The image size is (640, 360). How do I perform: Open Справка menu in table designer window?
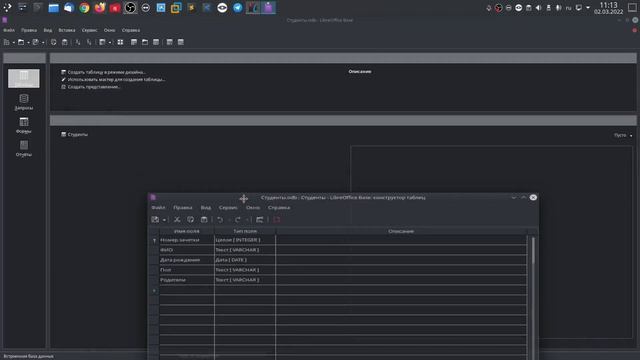[x=279, y=208]
